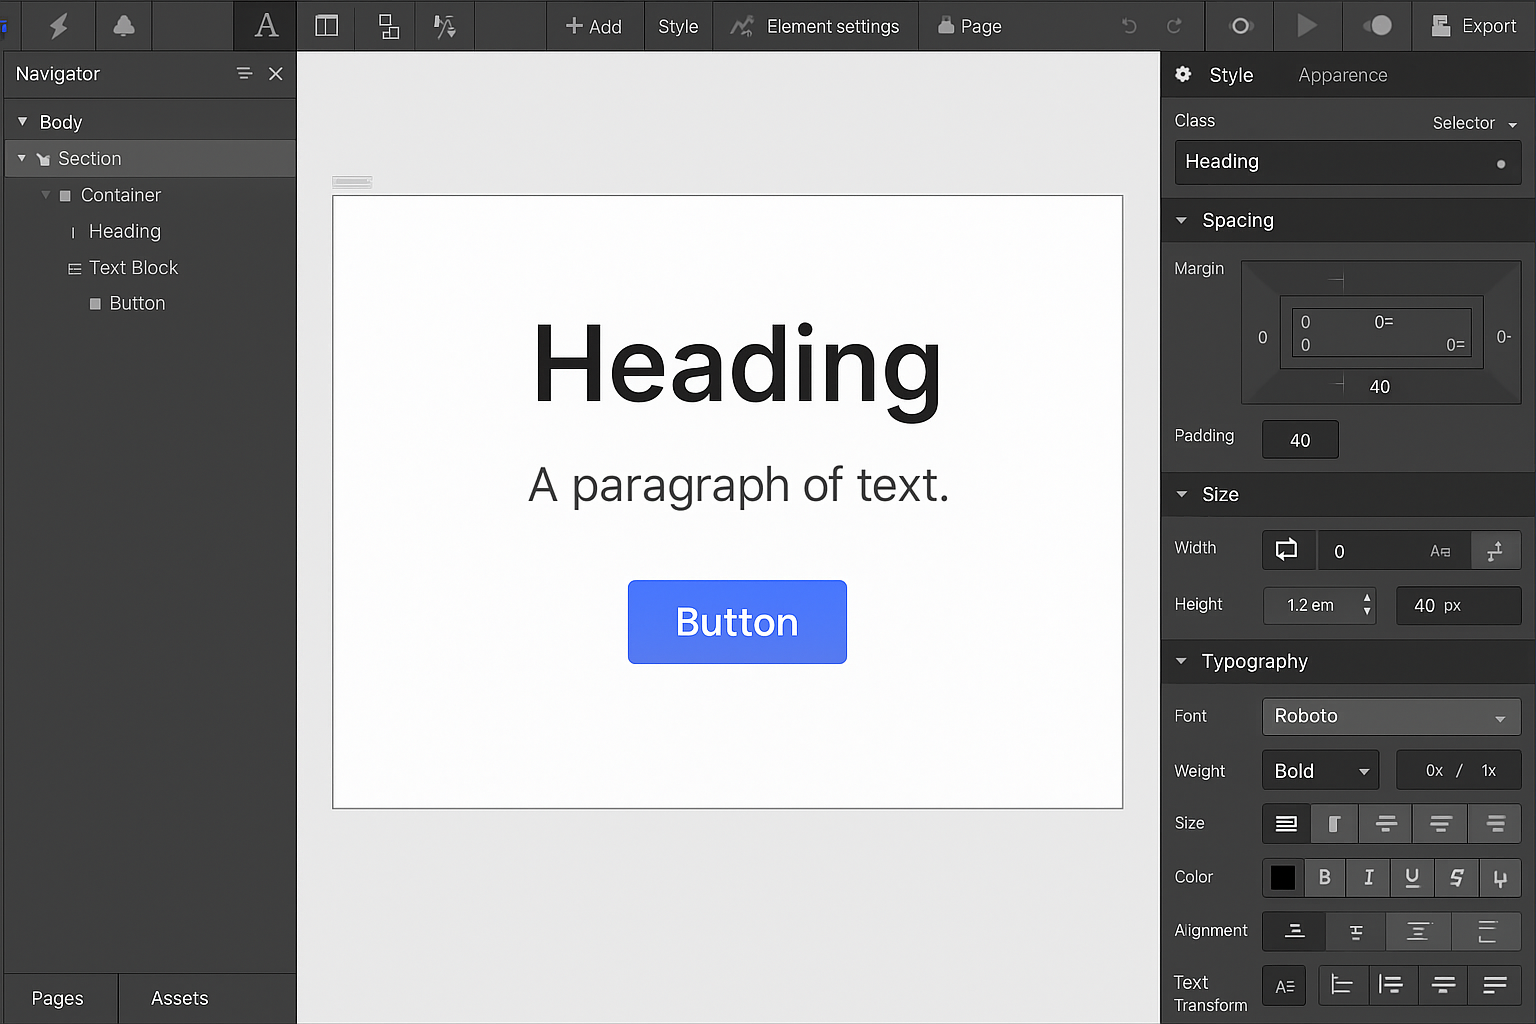Screen dimensions: 1536x1024
Task: Choose the third Alignment row option
Action: [x=1418, y=931]
